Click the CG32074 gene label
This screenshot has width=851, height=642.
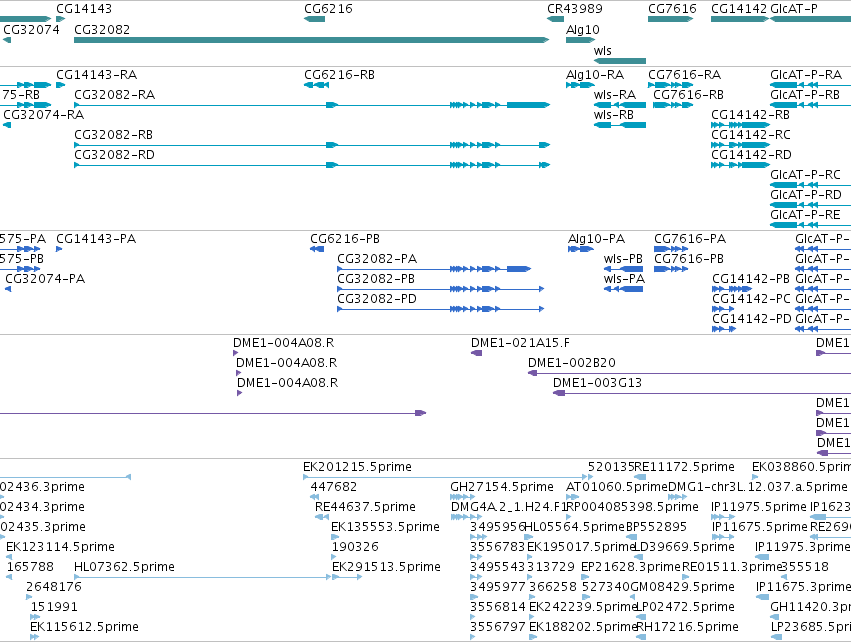[31, 30]
